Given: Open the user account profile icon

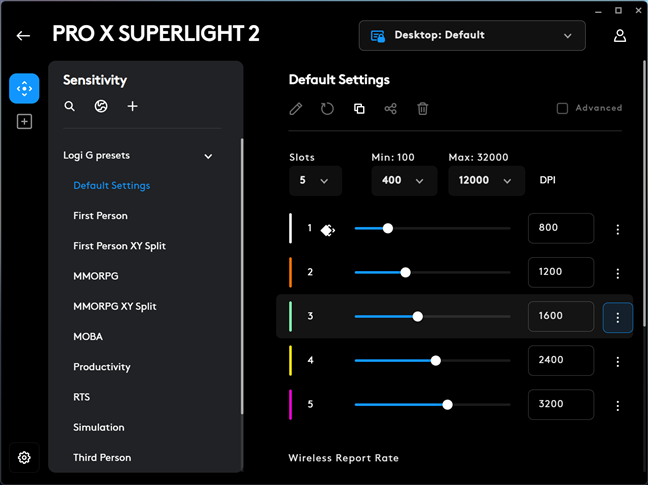Looking at the screenshot, I should (x=619, y=36).
